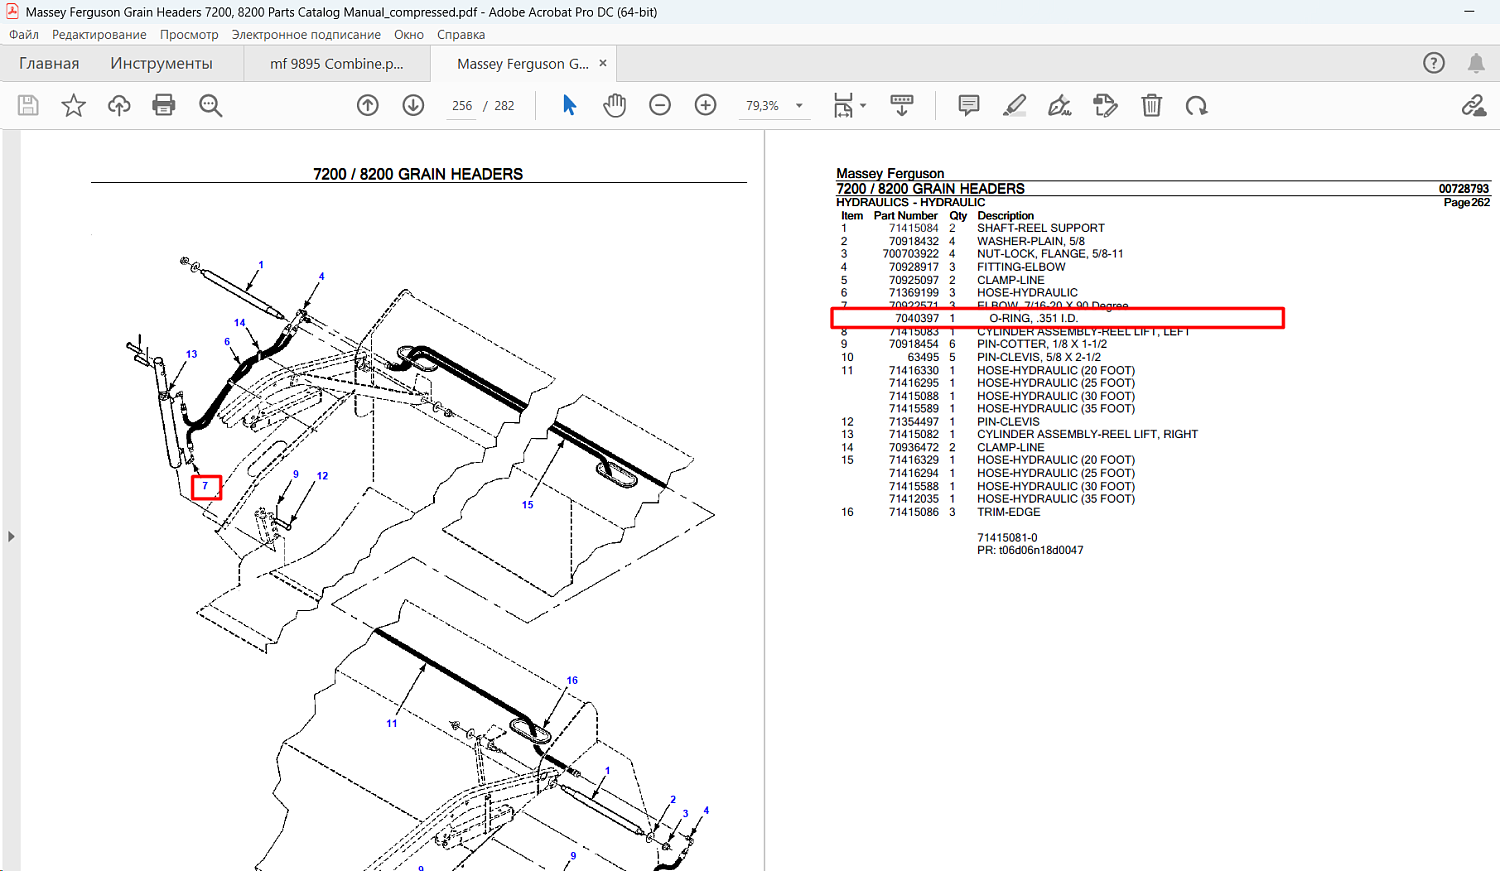Screen dimensions: 1500x871
Task: Open the Электронное подписание menu
Action: (306, 34)
